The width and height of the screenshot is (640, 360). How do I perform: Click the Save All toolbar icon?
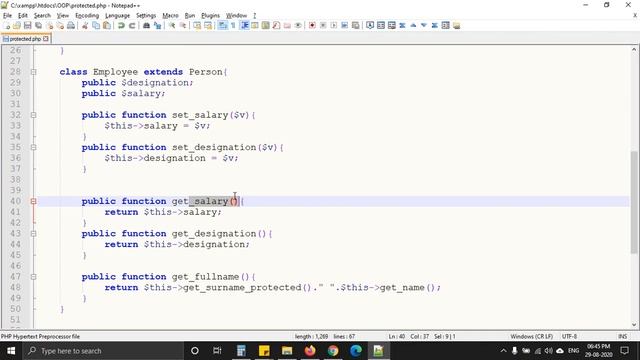point(38,25)
